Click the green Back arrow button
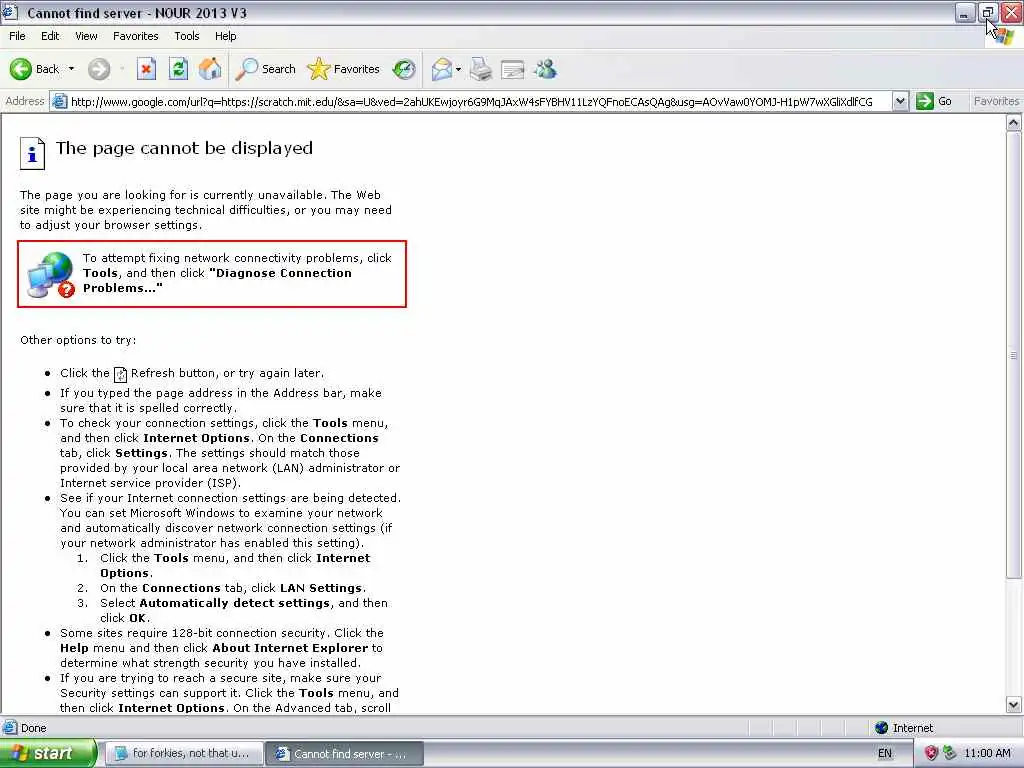The image size is (1024, 768). point(21,69)
